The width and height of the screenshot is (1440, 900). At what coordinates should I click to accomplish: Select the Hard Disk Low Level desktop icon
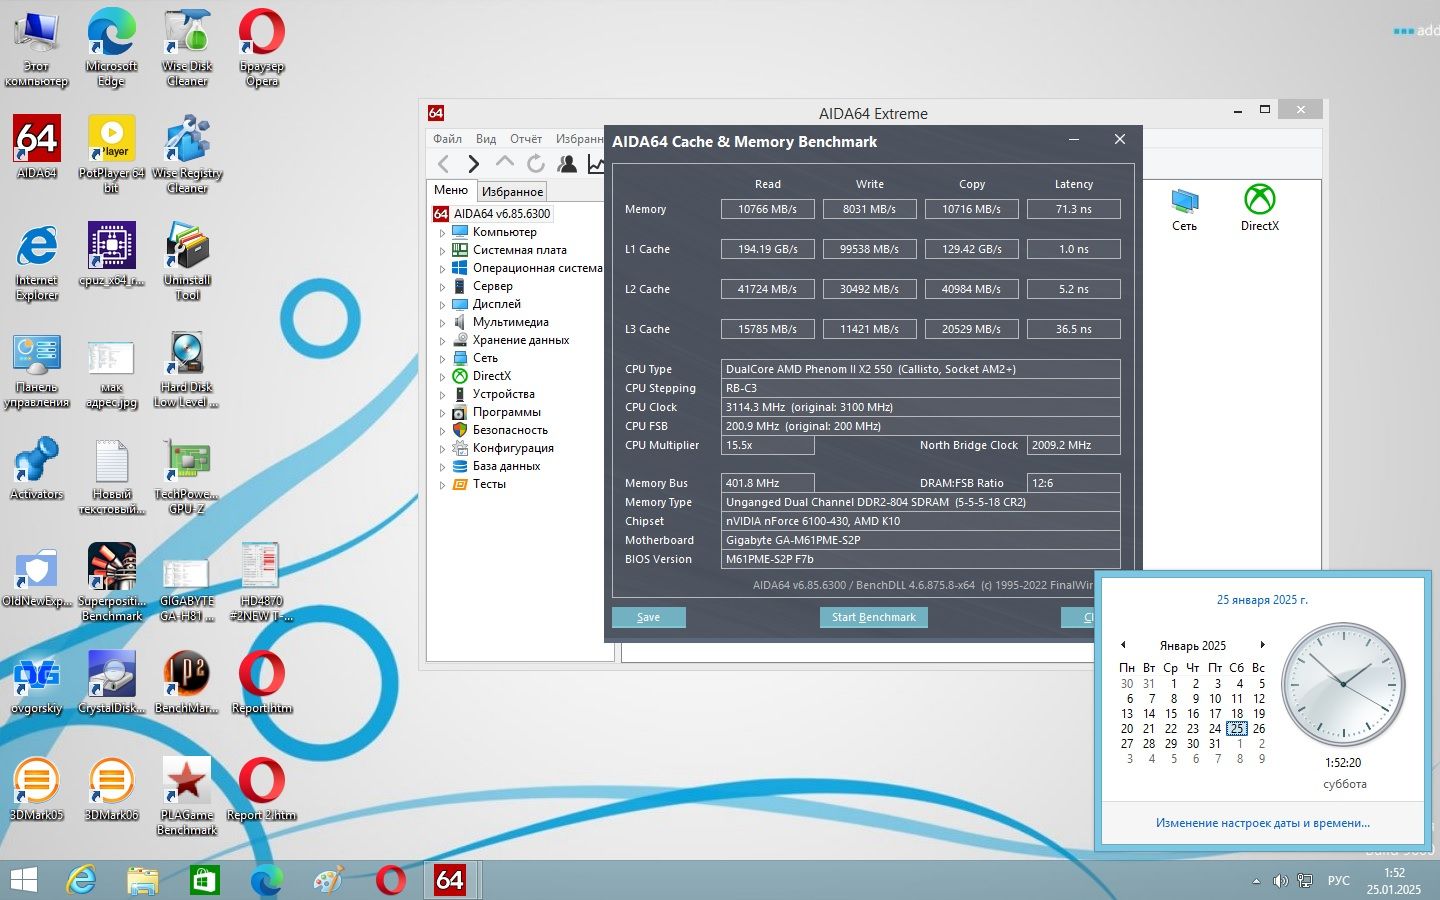click(x=187, y=369)
